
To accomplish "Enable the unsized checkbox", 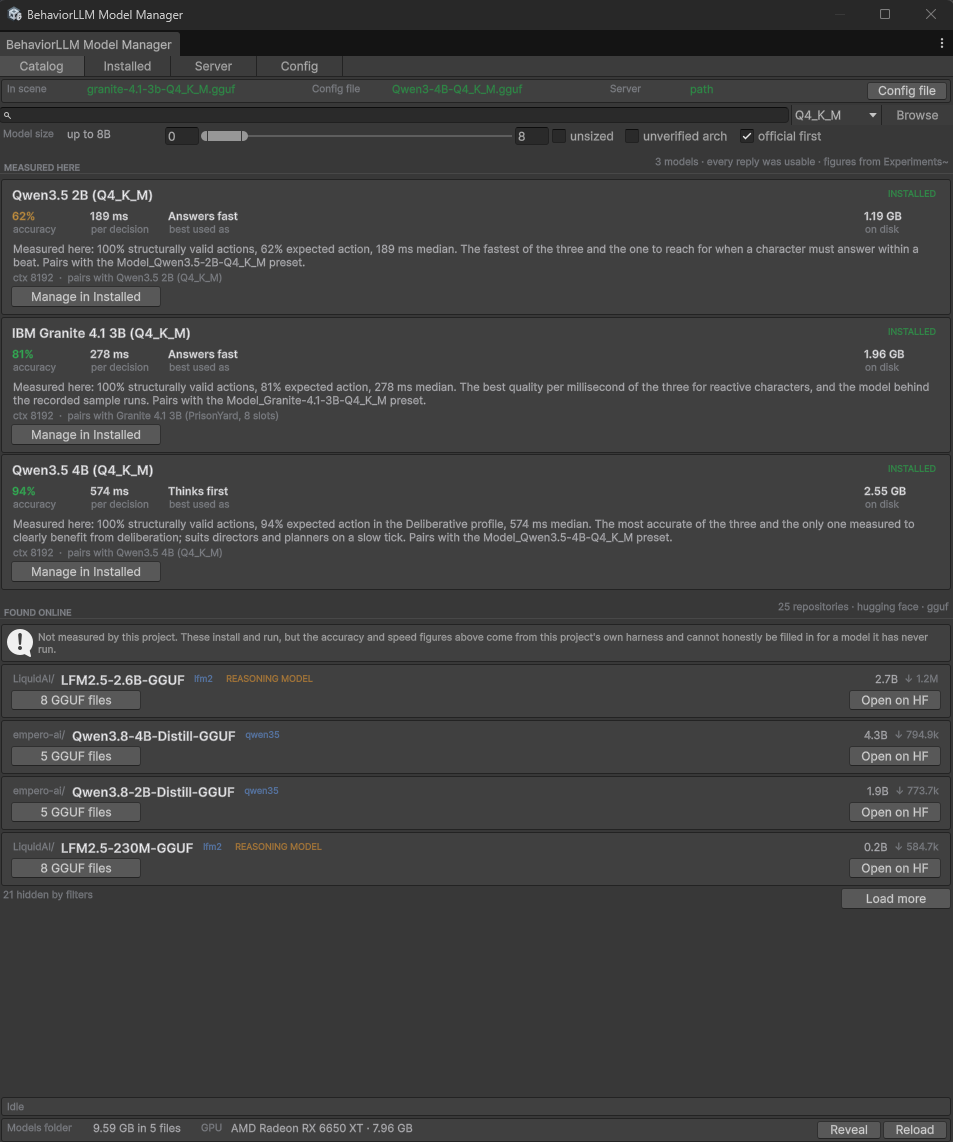I will tap(559, 136).
